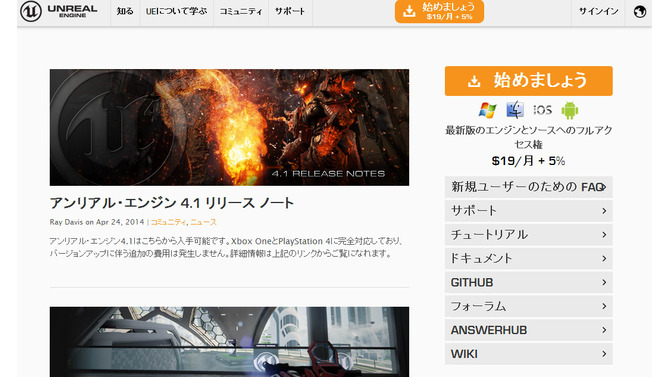Image resolution: width=670 pixels, height=377 pixels.
Task: Open the 4.1 Release Notes banner image
Action: (x=229, y=127)
